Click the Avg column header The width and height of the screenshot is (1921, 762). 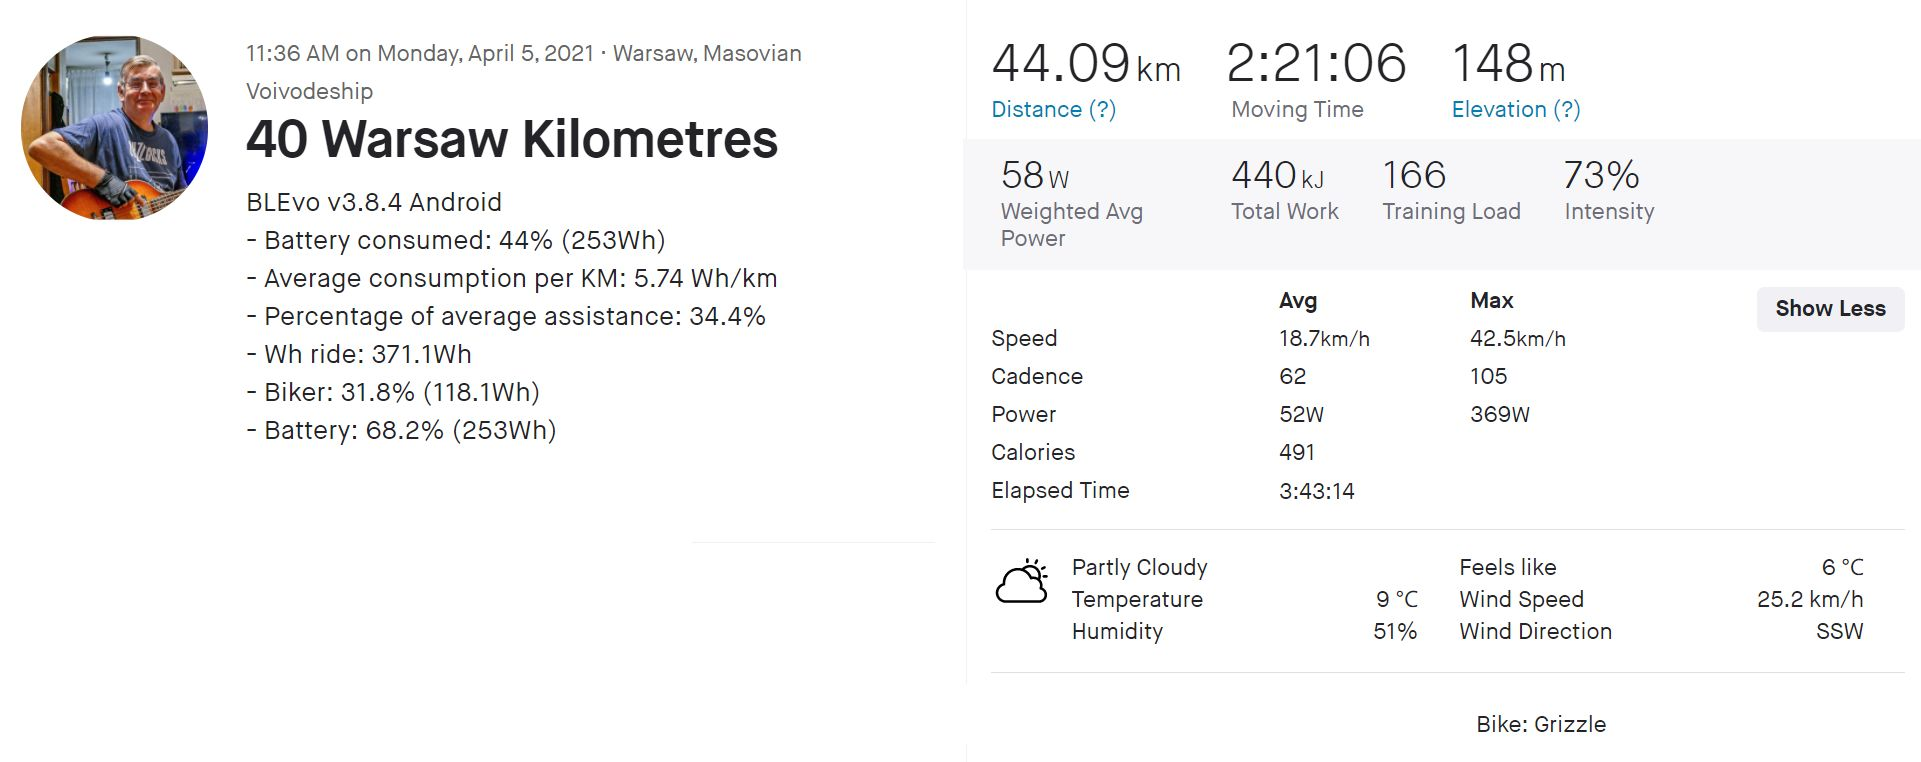click(1297, 301)
